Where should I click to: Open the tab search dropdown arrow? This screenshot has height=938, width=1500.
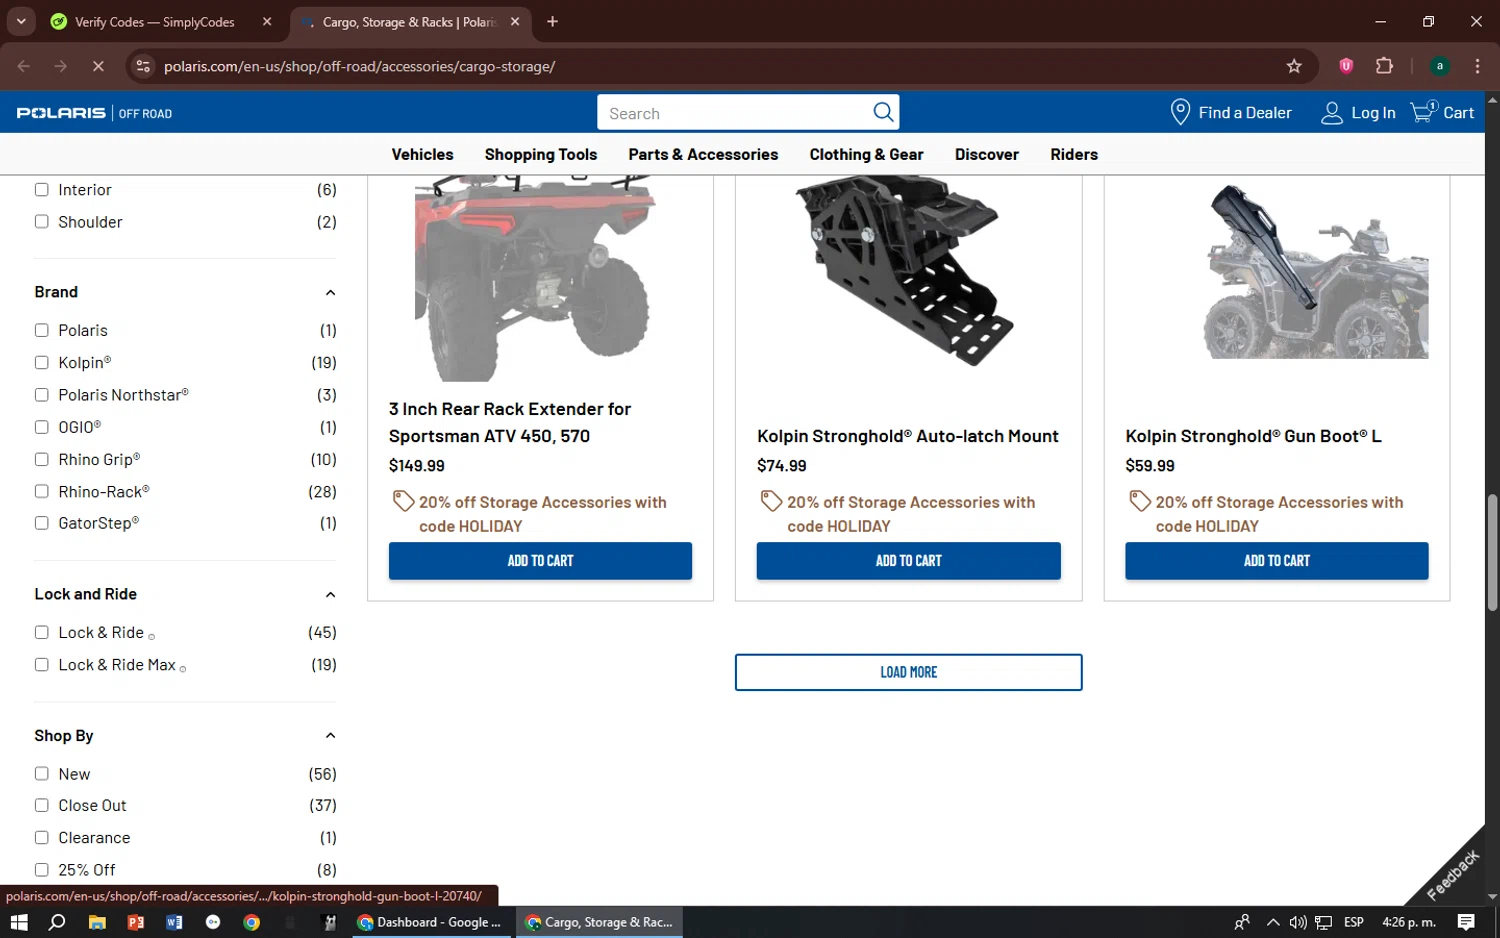point(21,21)
